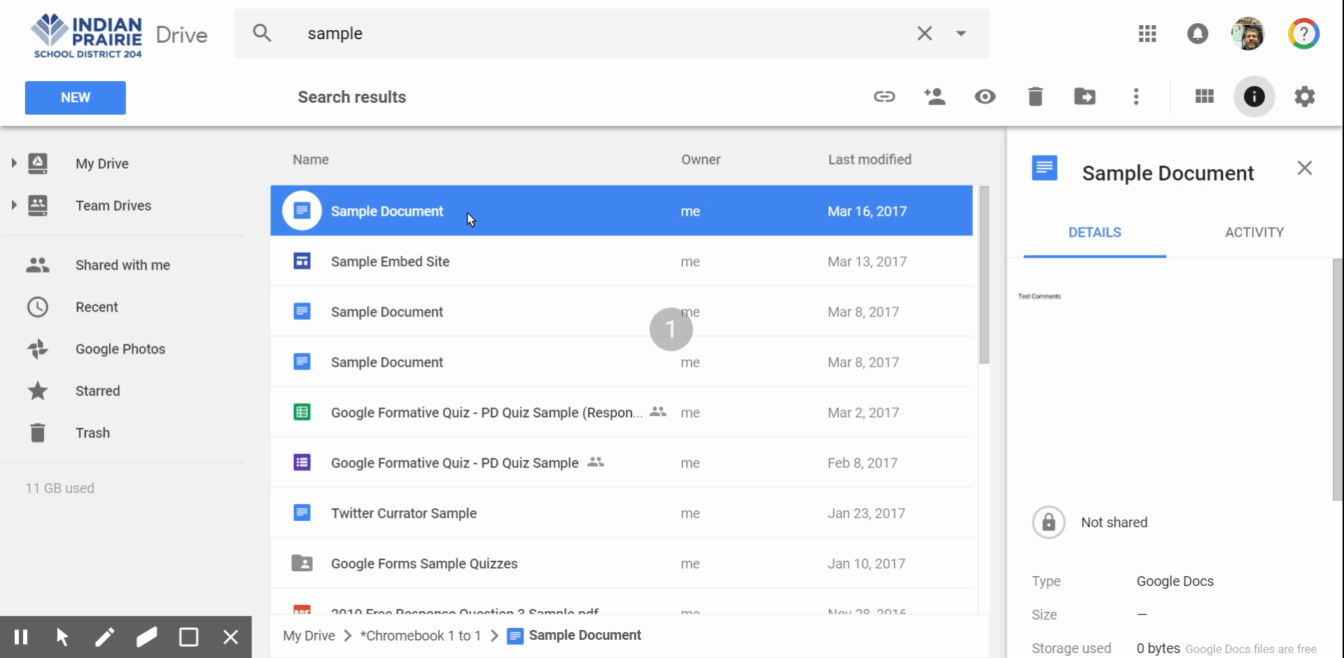1344x658 pixels.
Task: Click the preview eye icon
Action: click(x=985, y=97)
